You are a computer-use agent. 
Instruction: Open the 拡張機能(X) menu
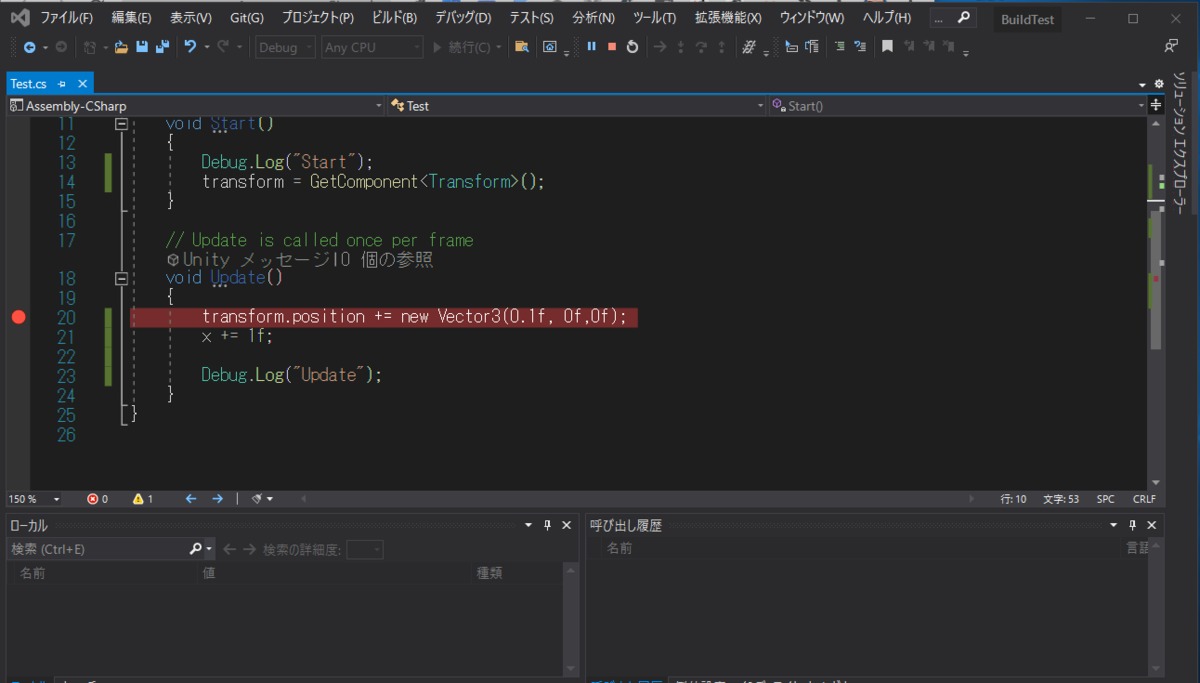click(728, 18)
